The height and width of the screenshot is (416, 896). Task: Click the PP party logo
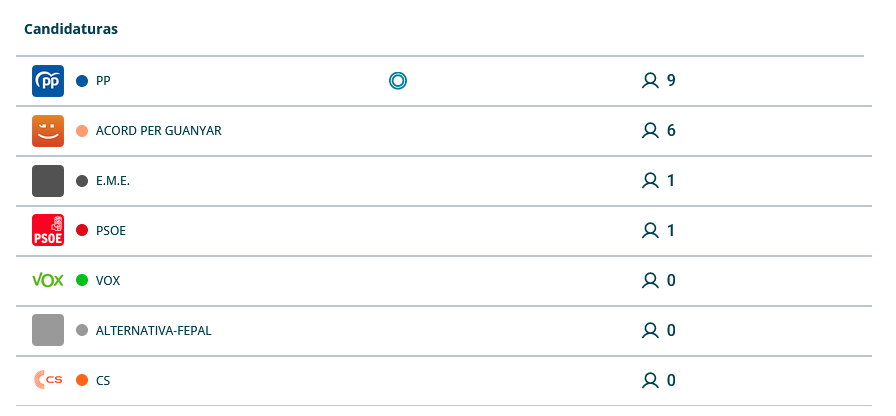coord(48,81)
